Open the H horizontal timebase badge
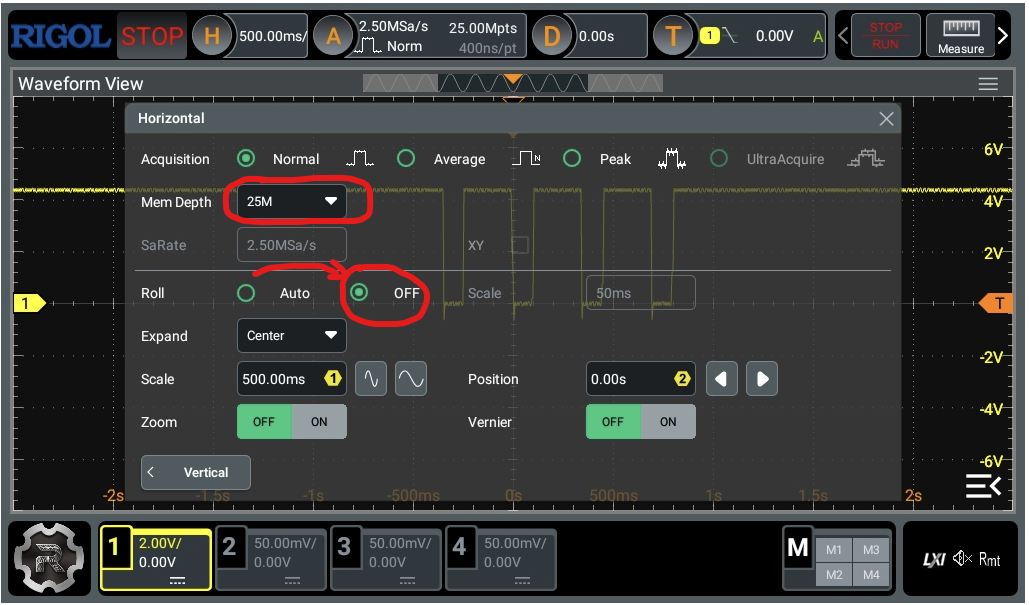 point(212,35)
